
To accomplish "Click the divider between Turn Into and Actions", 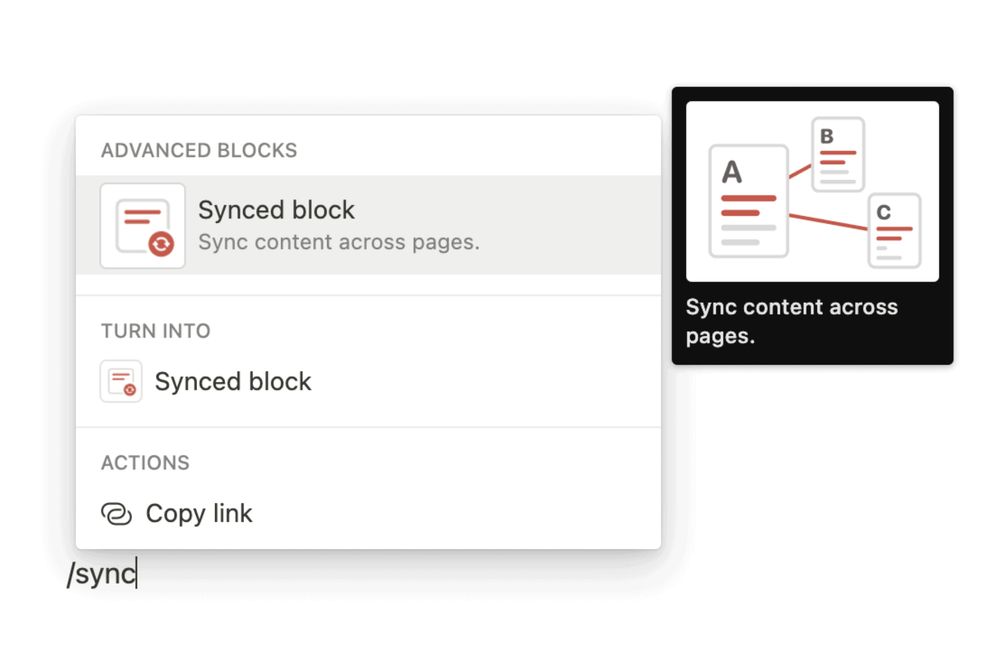I will pyautogui.click(x=368, y=427).
